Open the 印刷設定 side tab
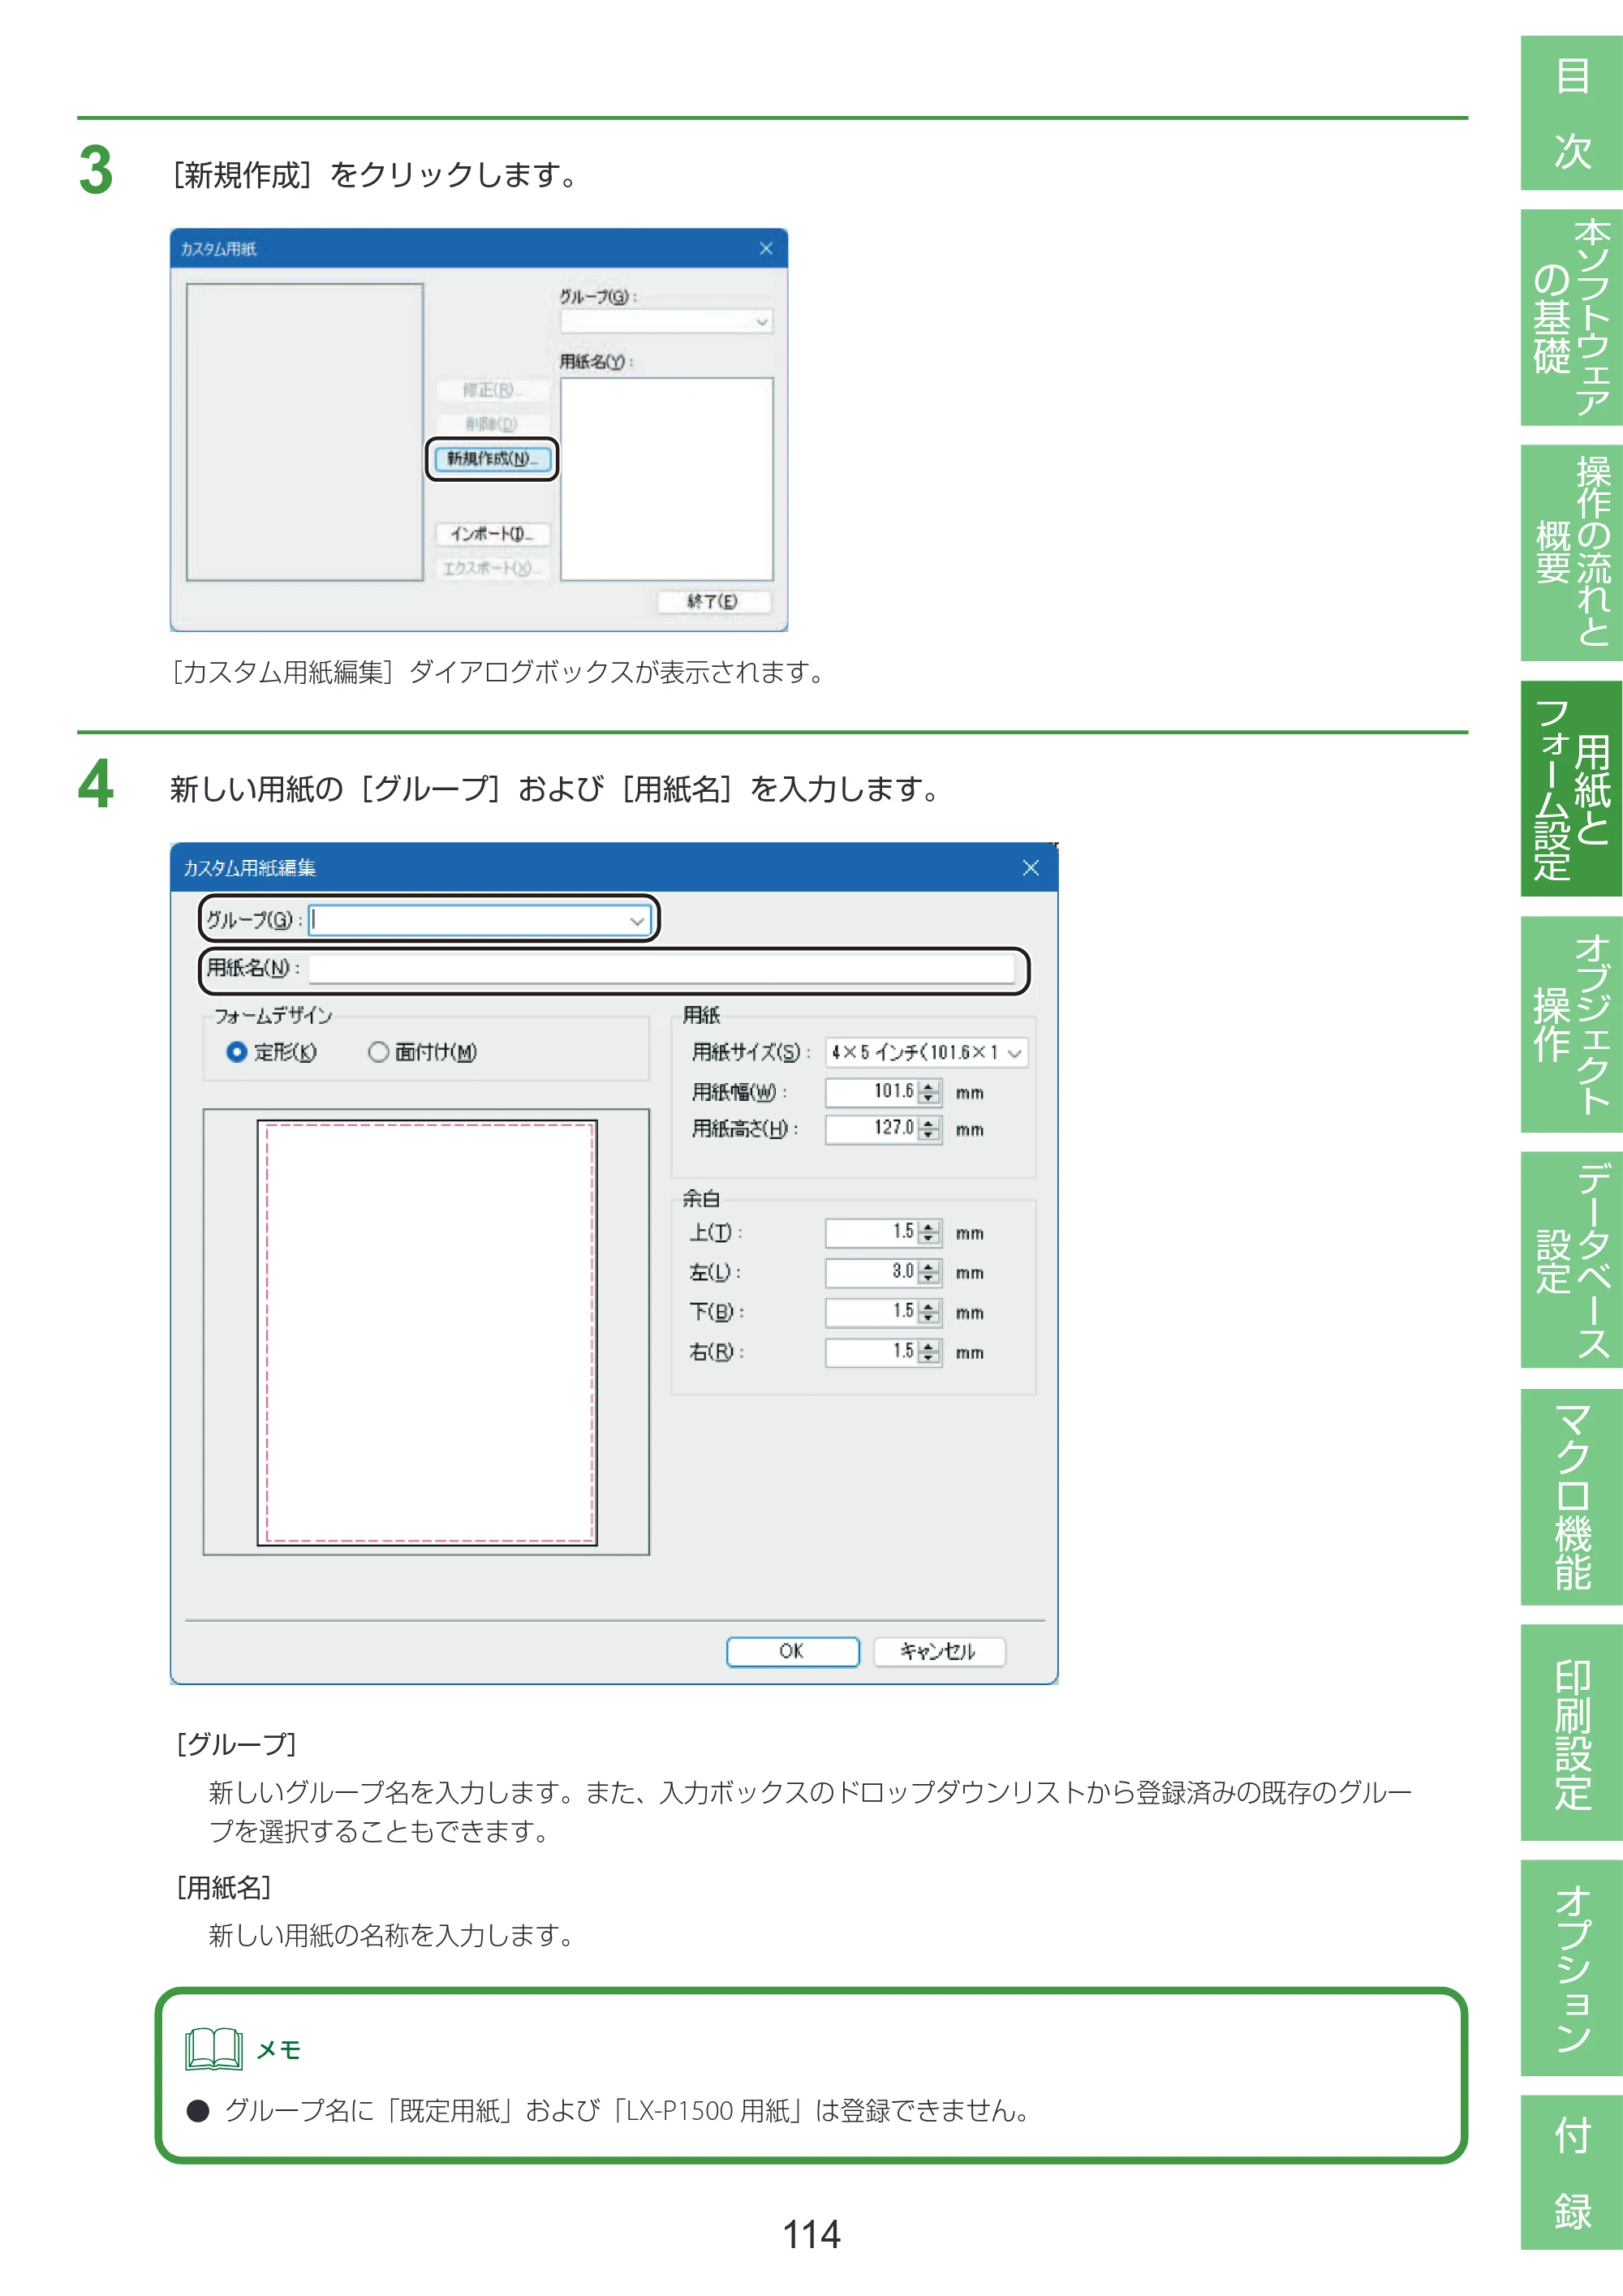The width and height of the screenshot is (1623, 2296). point(1571,1733)
